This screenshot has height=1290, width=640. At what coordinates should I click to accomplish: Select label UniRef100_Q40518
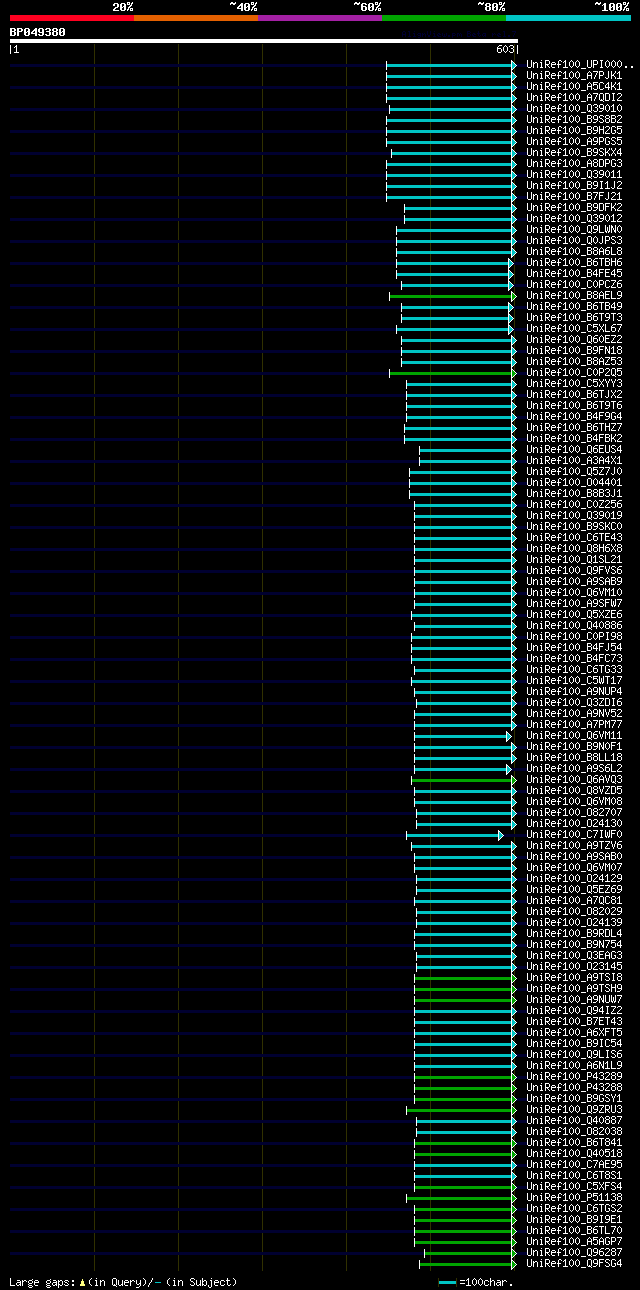(x=574, y=1153)
